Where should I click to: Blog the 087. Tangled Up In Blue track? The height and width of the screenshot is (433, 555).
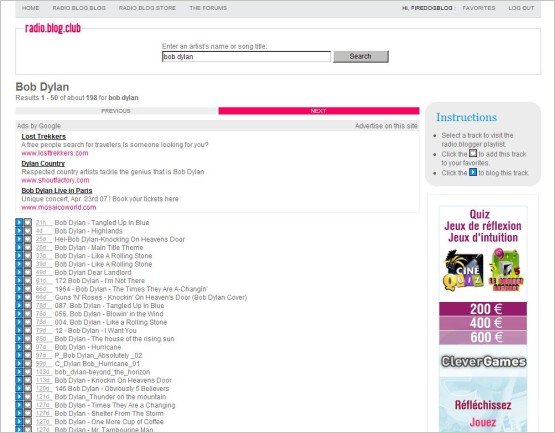pyautogui.click(x=19, y=306)
